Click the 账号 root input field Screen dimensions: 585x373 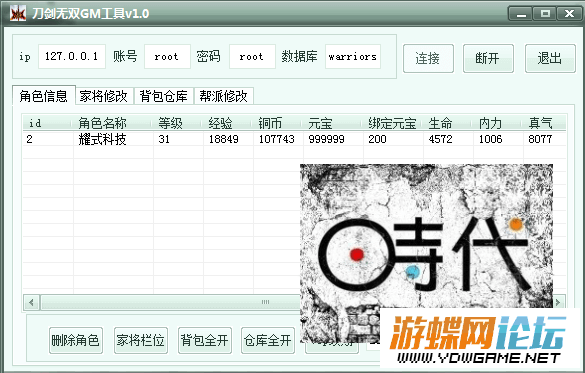coord(167,57)
